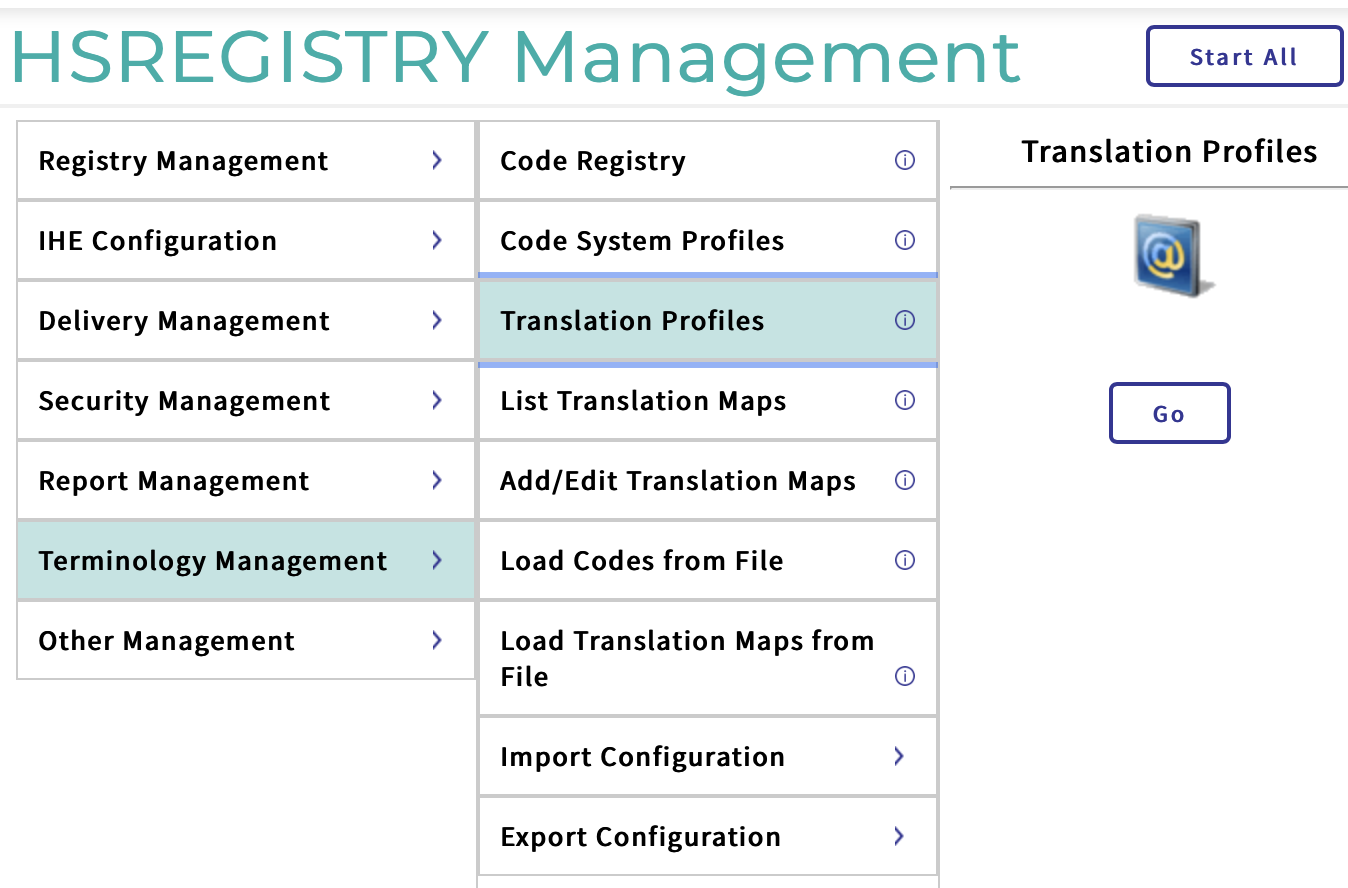
Task: Click info icon for Load Translation Maps from File
Action: 905,676
